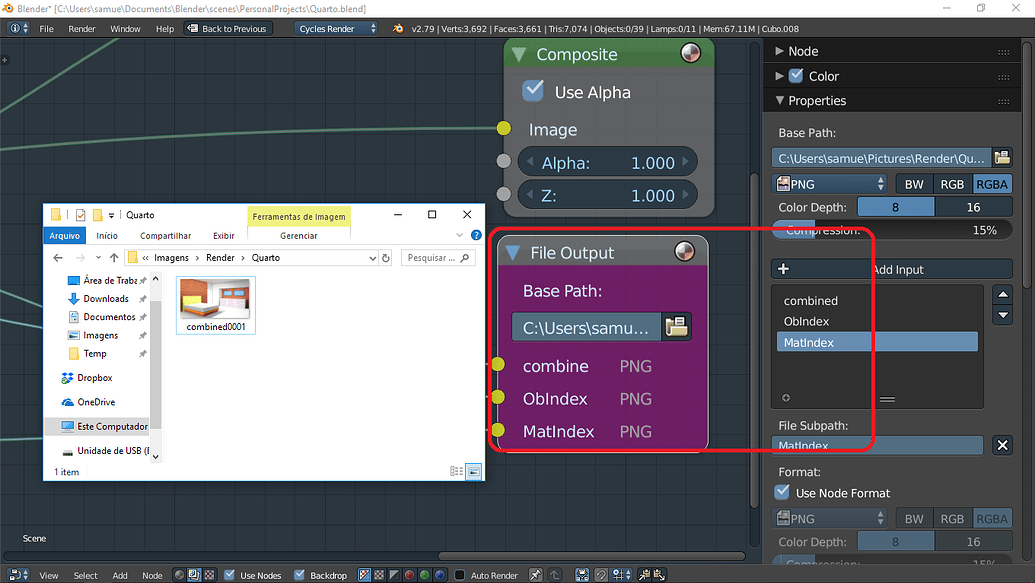Toggle Use Node Format checkbox
This screenshot has width=1035, height=583.
[x=782, y=492]
